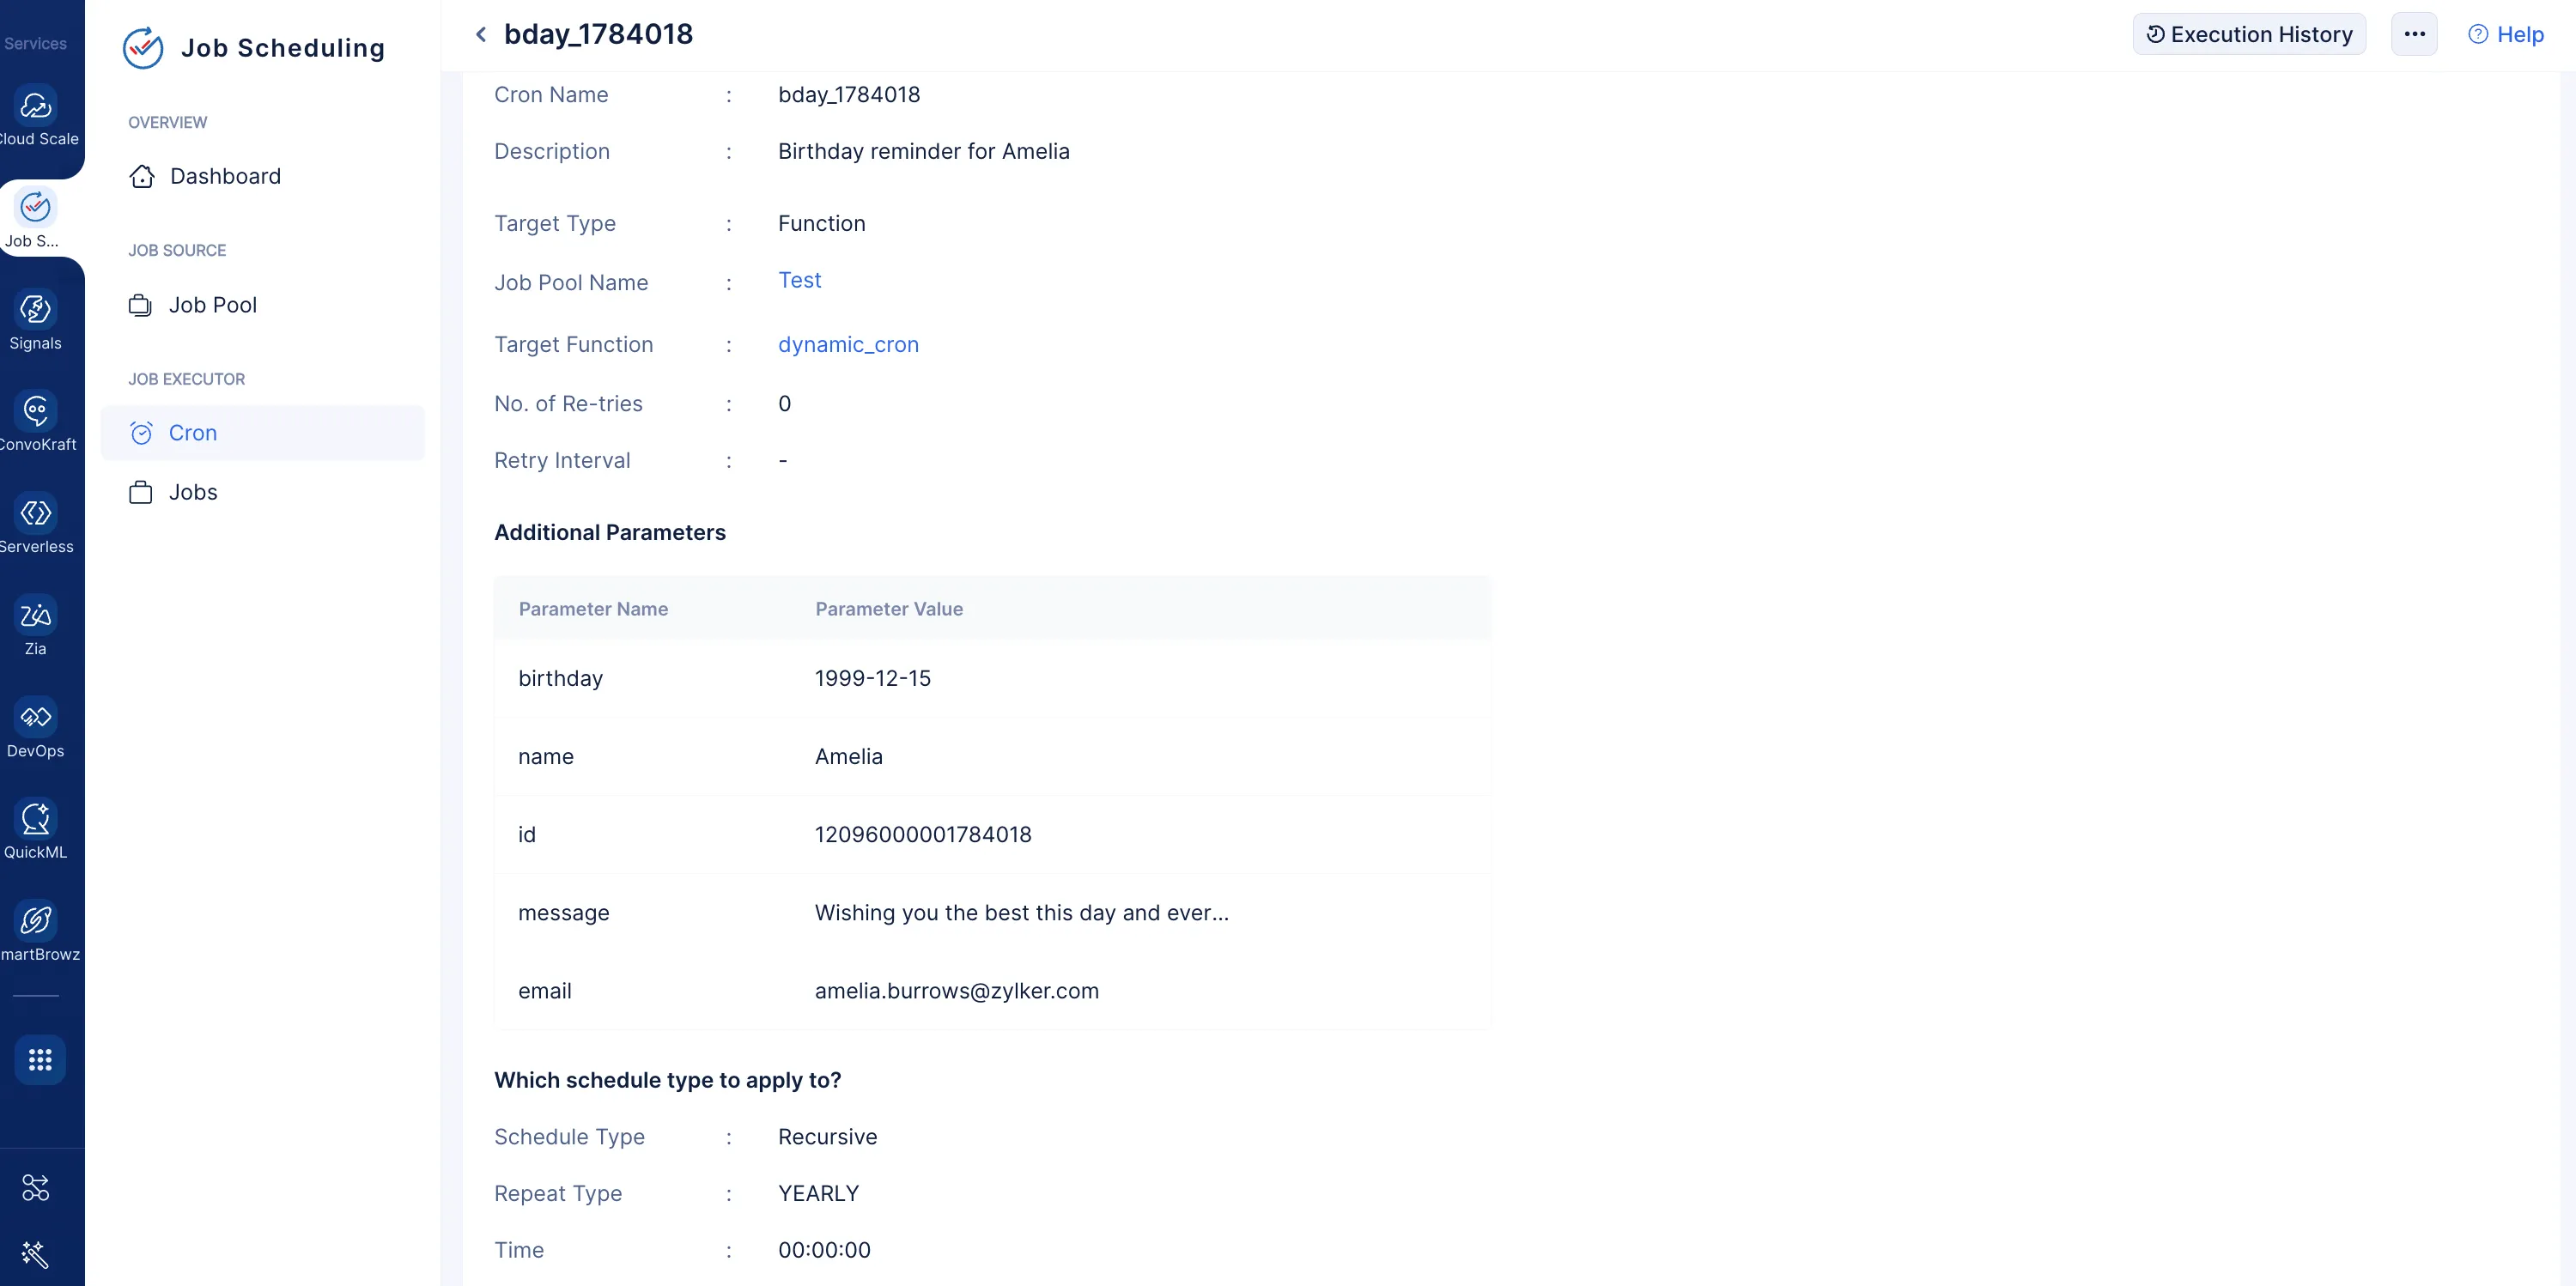Open the Serverless service icon
Screen dimensions: 2576x1286
click(x=36, y=513)
